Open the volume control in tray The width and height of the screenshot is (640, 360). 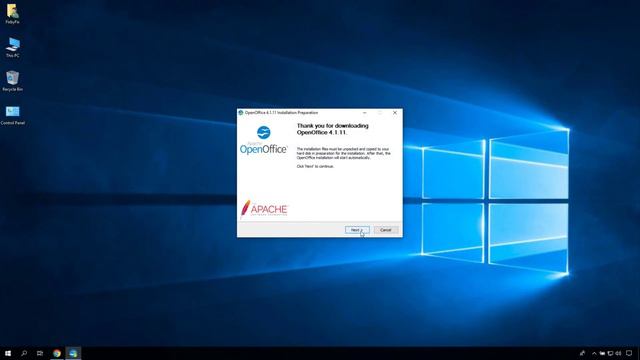coord(618,353)
